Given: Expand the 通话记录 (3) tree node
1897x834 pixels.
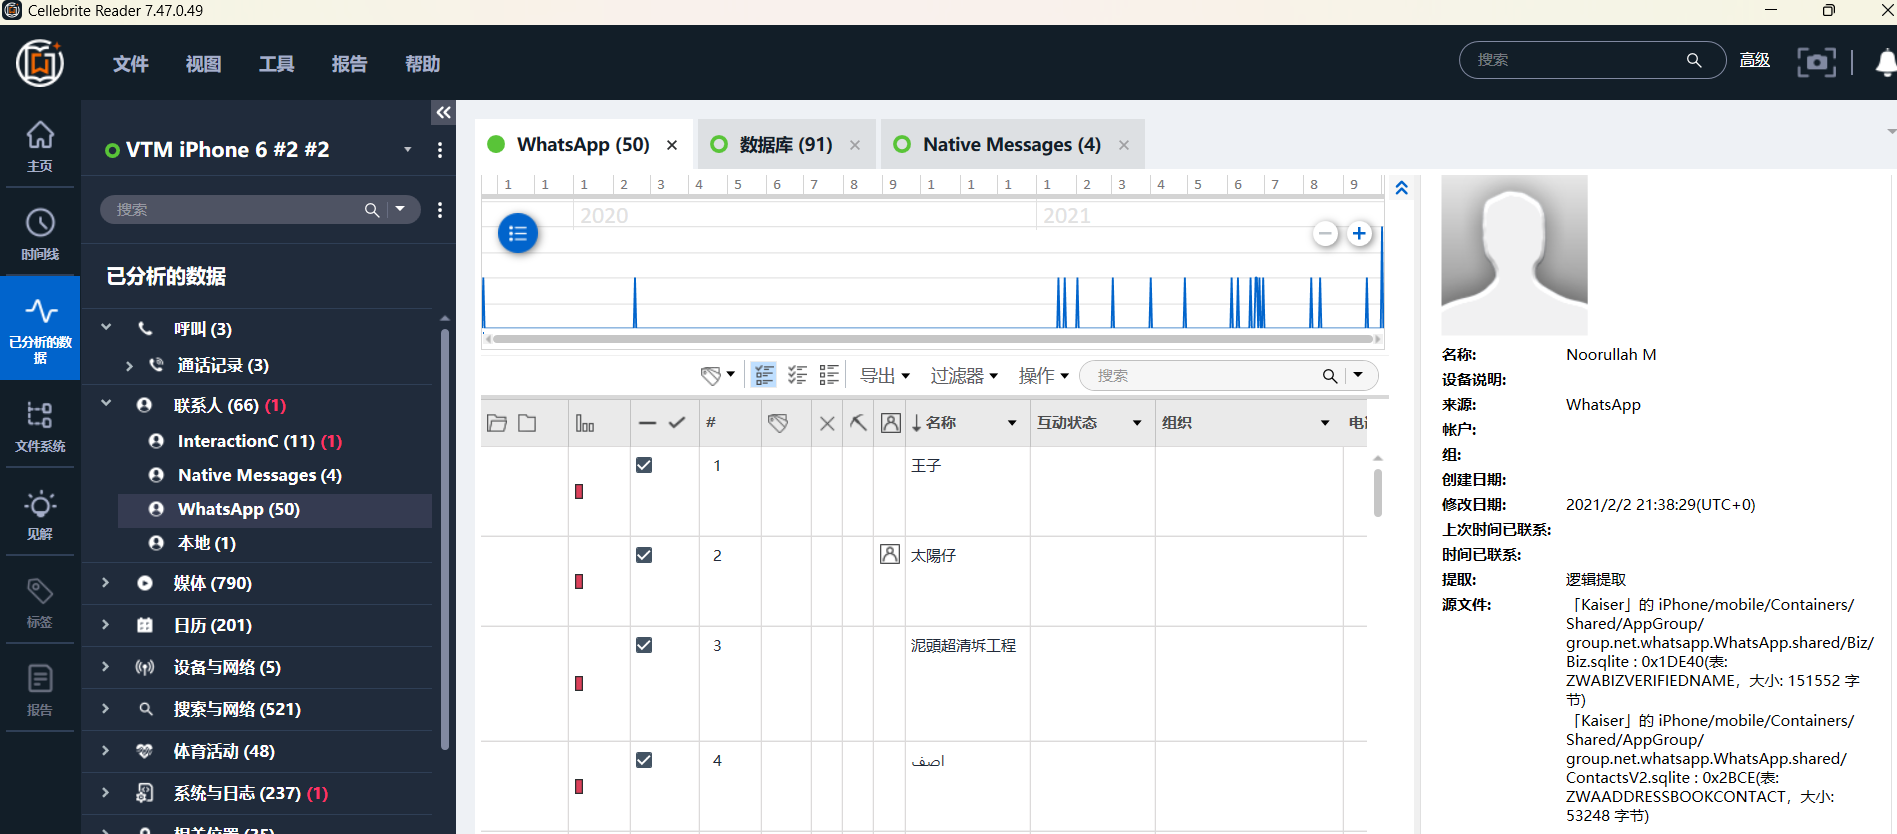Looking at the screenshot, I should tap(129, 366).
